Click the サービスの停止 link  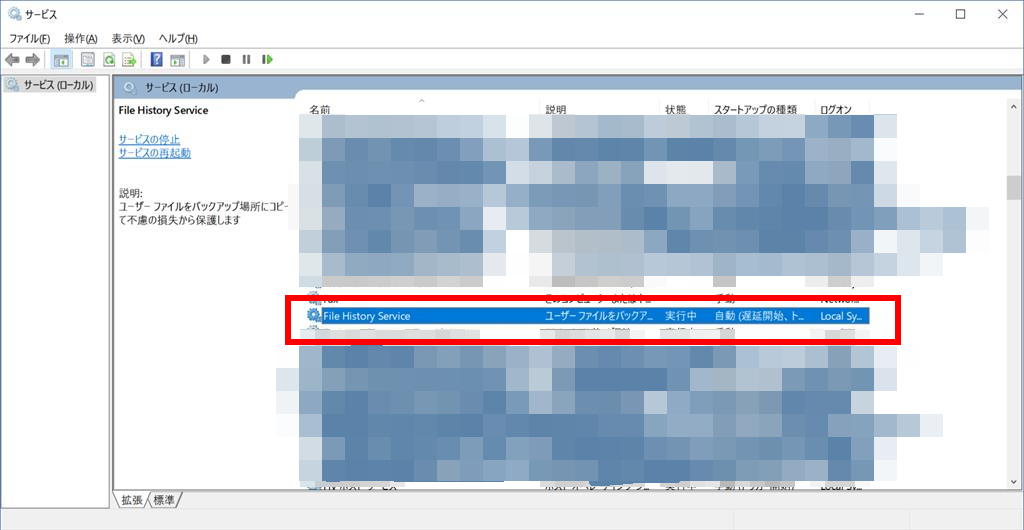point(149,139)
